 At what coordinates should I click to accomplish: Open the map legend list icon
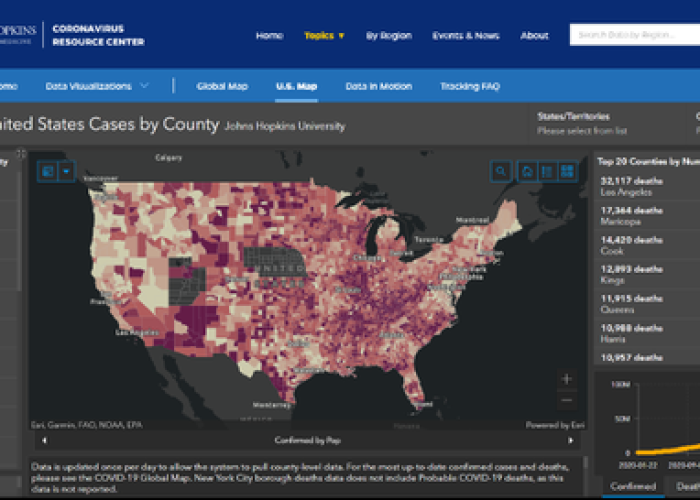coord(547,171)
